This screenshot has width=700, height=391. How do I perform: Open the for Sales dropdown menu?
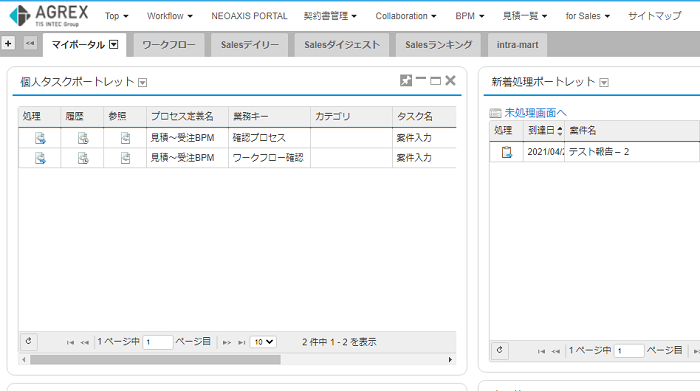(x=588, y=16)
